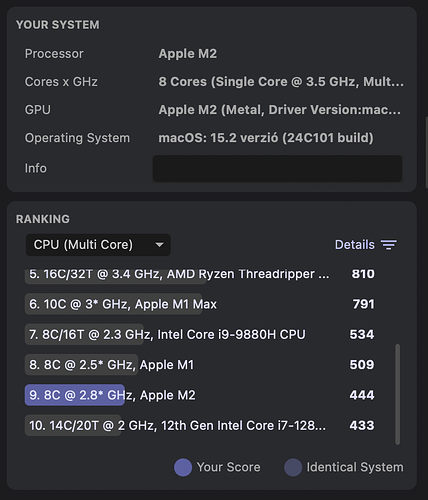Click the ranking list scrollbar
Viewport: 428px width, 500px height.
[397, 394]
